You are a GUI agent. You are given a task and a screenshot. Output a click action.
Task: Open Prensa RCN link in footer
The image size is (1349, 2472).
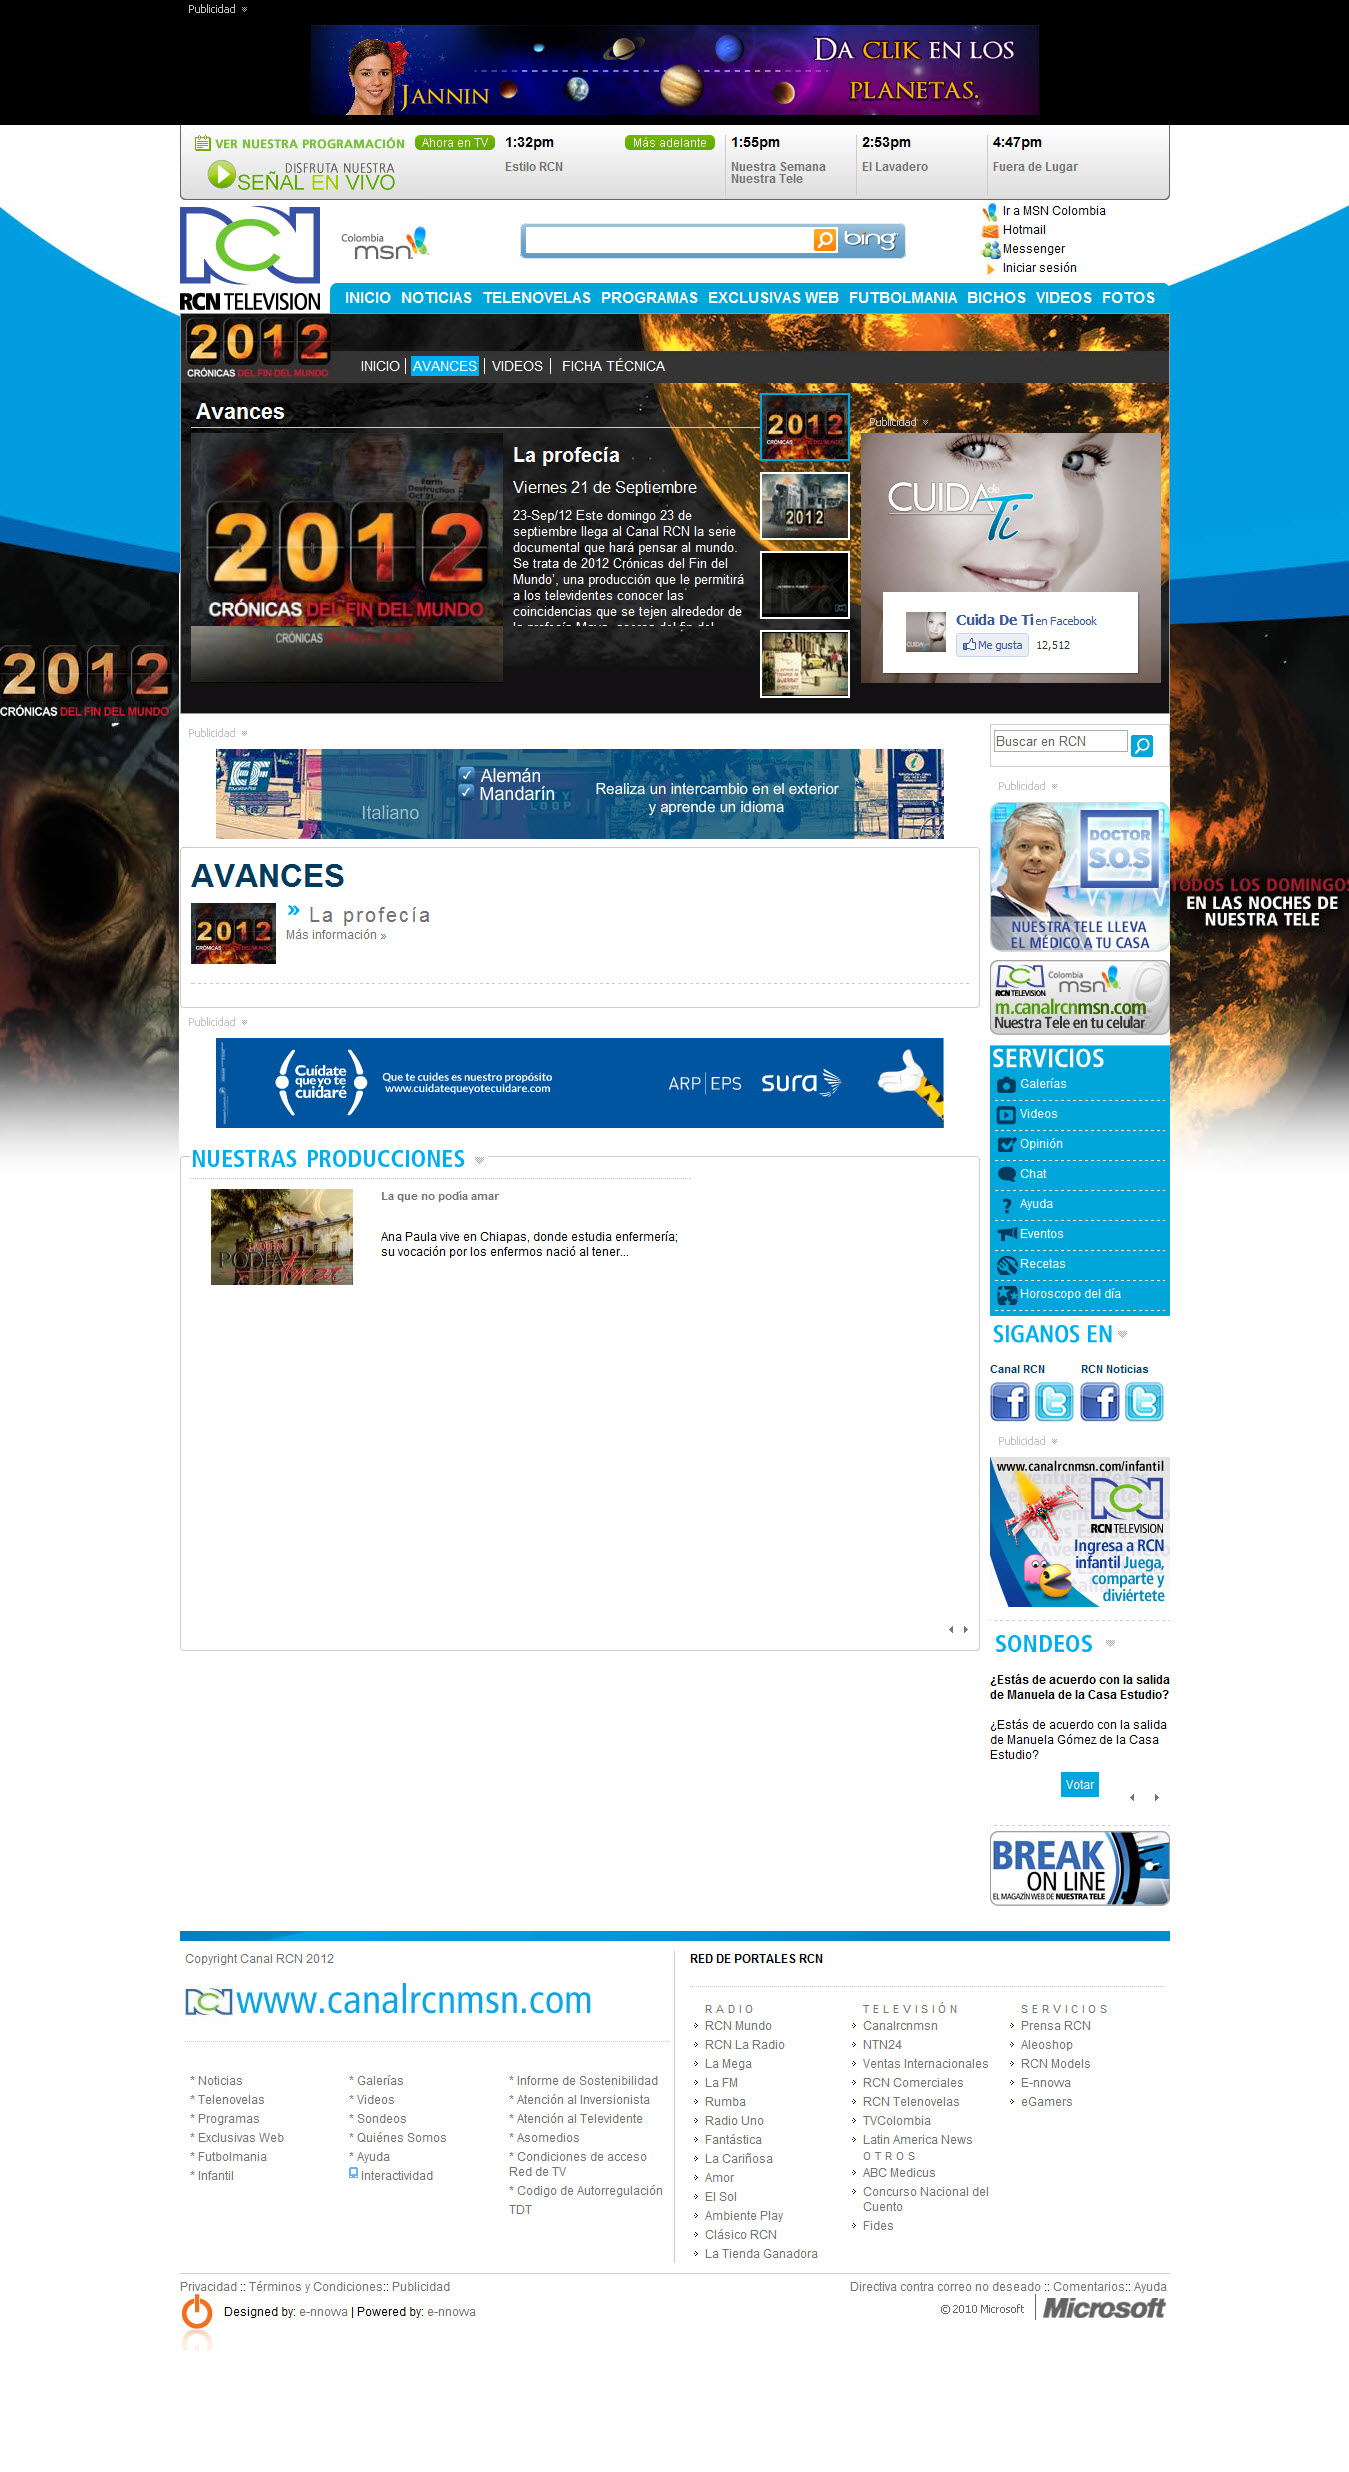point(1056,2025)
